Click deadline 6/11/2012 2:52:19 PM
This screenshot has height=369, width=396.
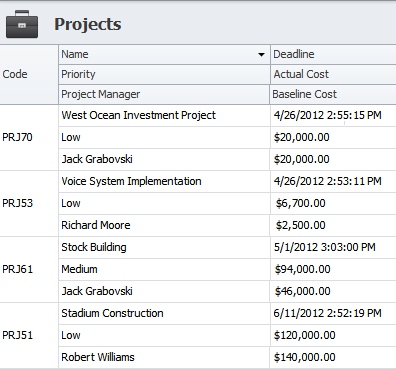(333, 313)
